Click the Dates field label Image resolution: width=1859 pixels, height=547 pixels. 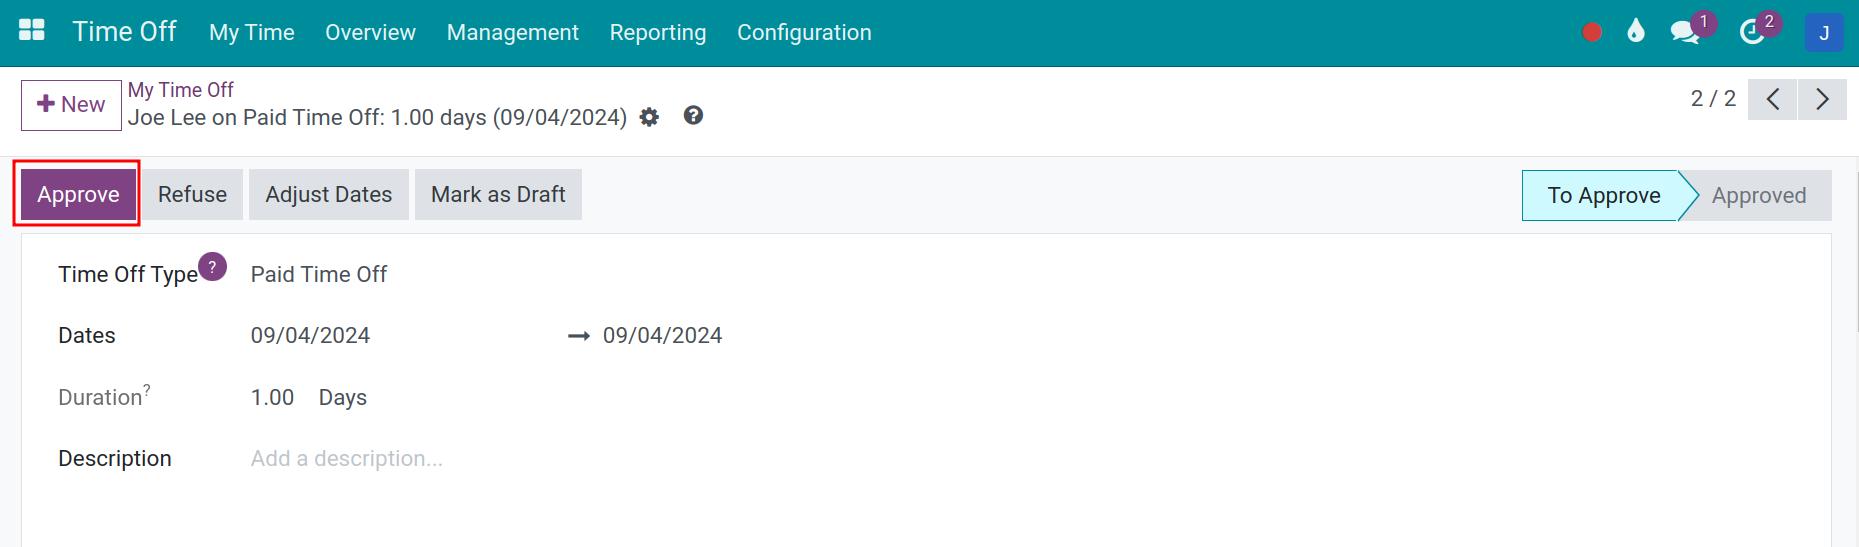[x=87, y=335]
